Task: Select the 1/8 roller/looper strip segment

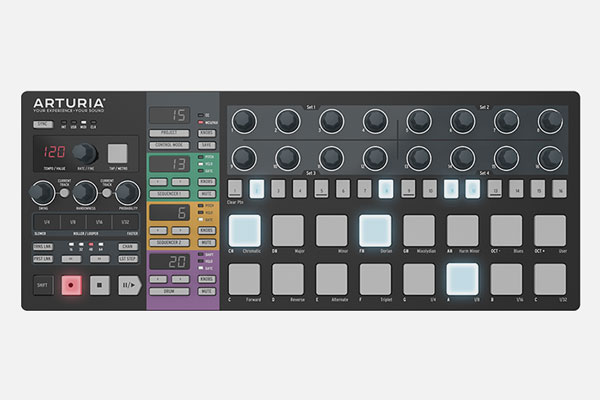Action: tap(73, 222)
